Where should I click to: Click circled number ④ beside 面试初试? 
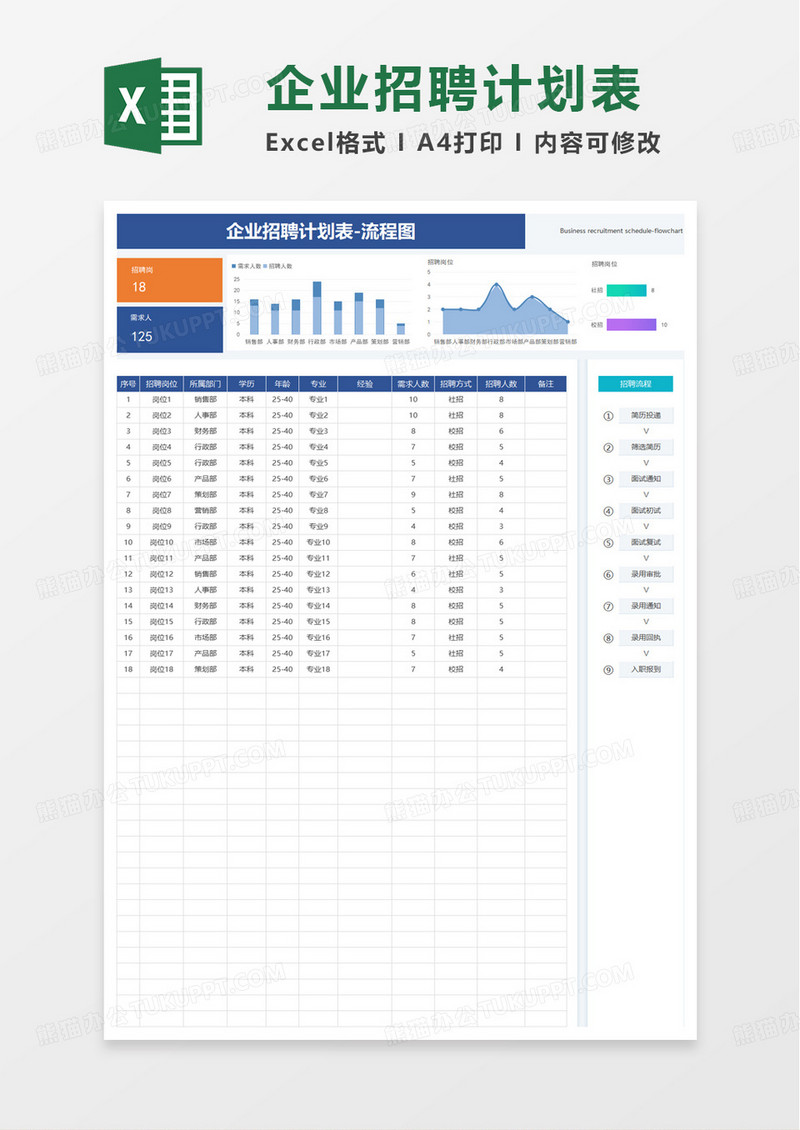(x=608, y=511)
